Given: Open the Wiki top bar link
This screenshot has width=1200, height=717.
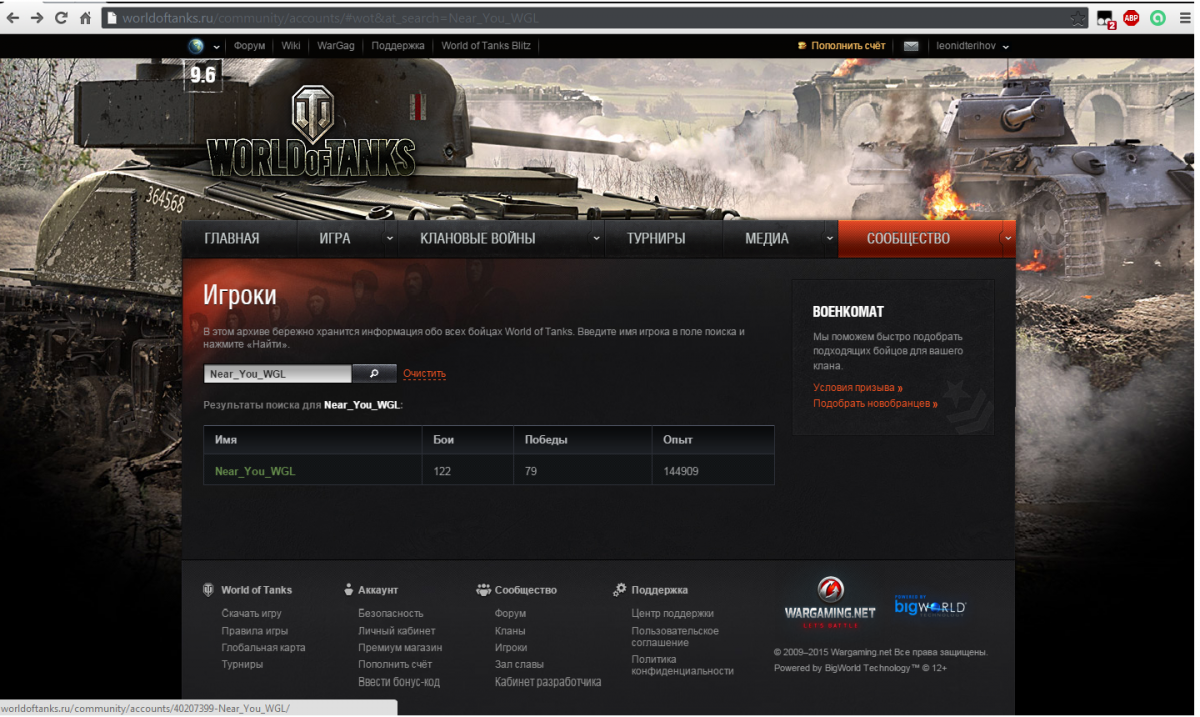Looking at the screenshot, I should (x=291, y=46).
